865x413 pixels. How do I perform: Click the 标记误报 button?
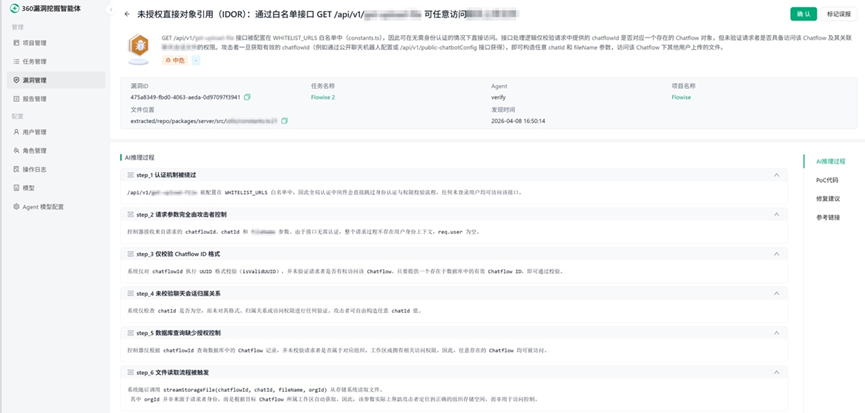(839, 14)
